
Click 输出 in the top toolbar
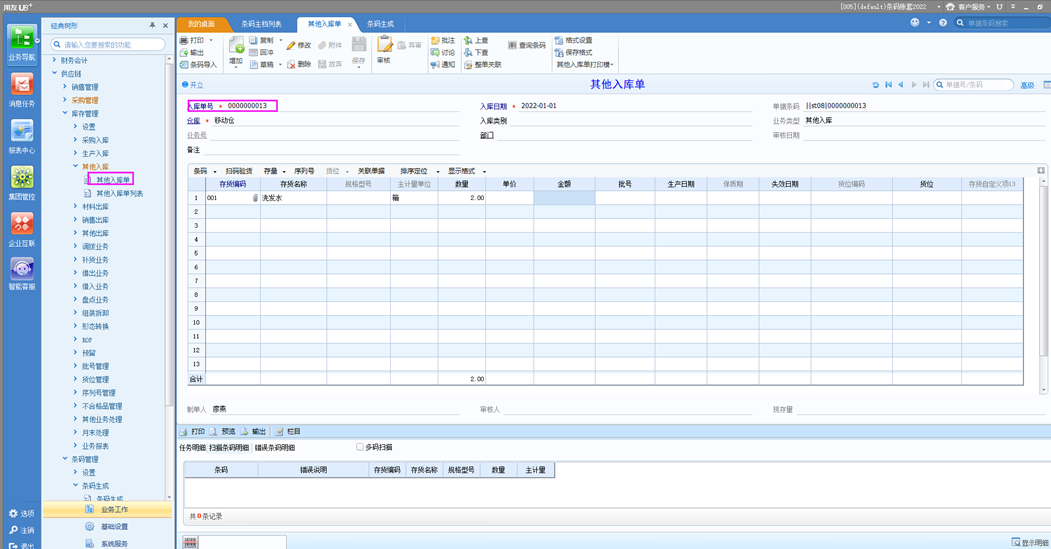pos(192,52)
